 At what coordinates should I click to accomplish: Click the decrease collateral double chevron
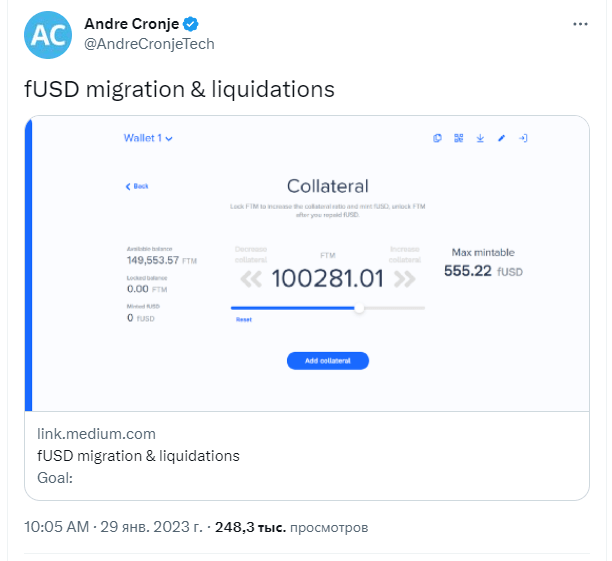click(x=251, y=279)
